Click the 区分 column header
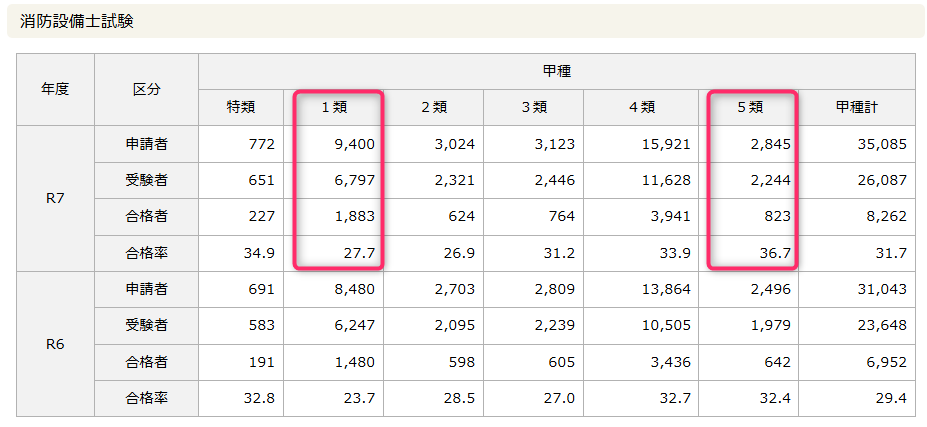The image size is (927, 427). pyautogui.click(x=147, y=89)
